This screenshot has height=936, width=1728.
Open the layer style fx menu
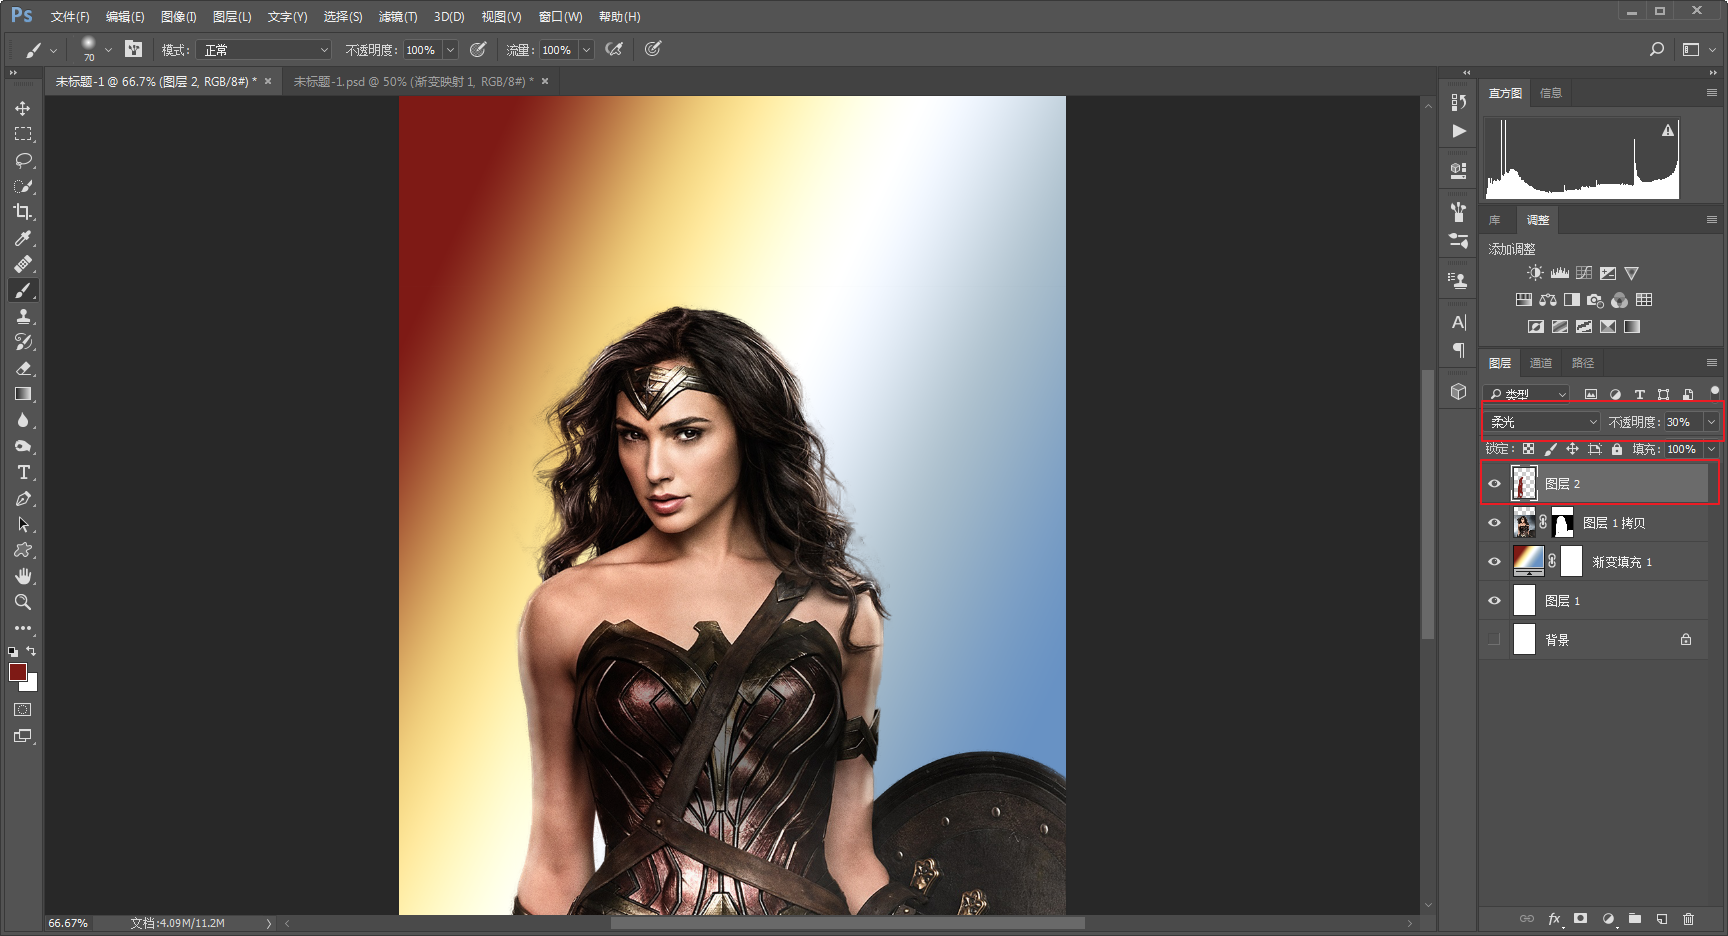pyautogui.click(x=1554, y=919)
